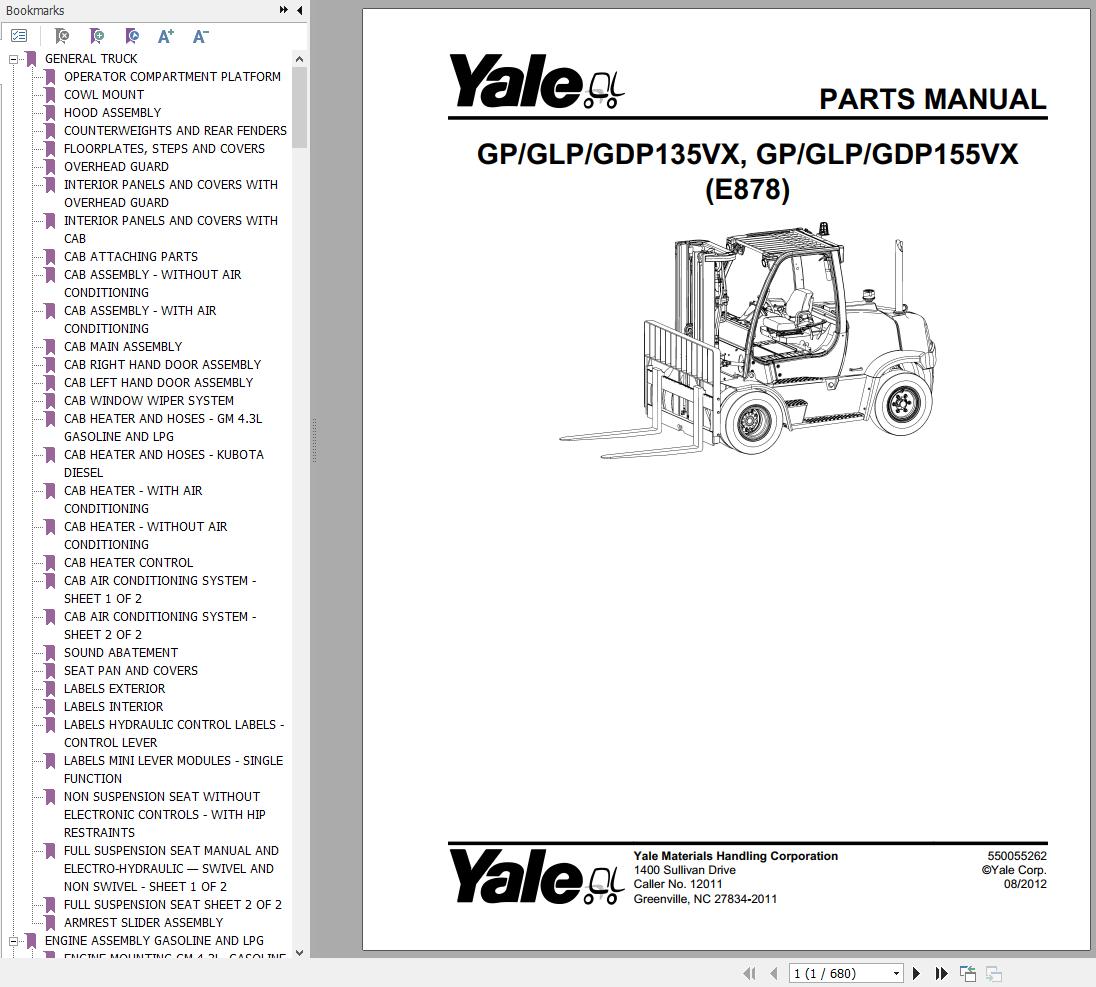Go to the first page button
Viewport: 1096px width, 987px height.
coord(749,973)
